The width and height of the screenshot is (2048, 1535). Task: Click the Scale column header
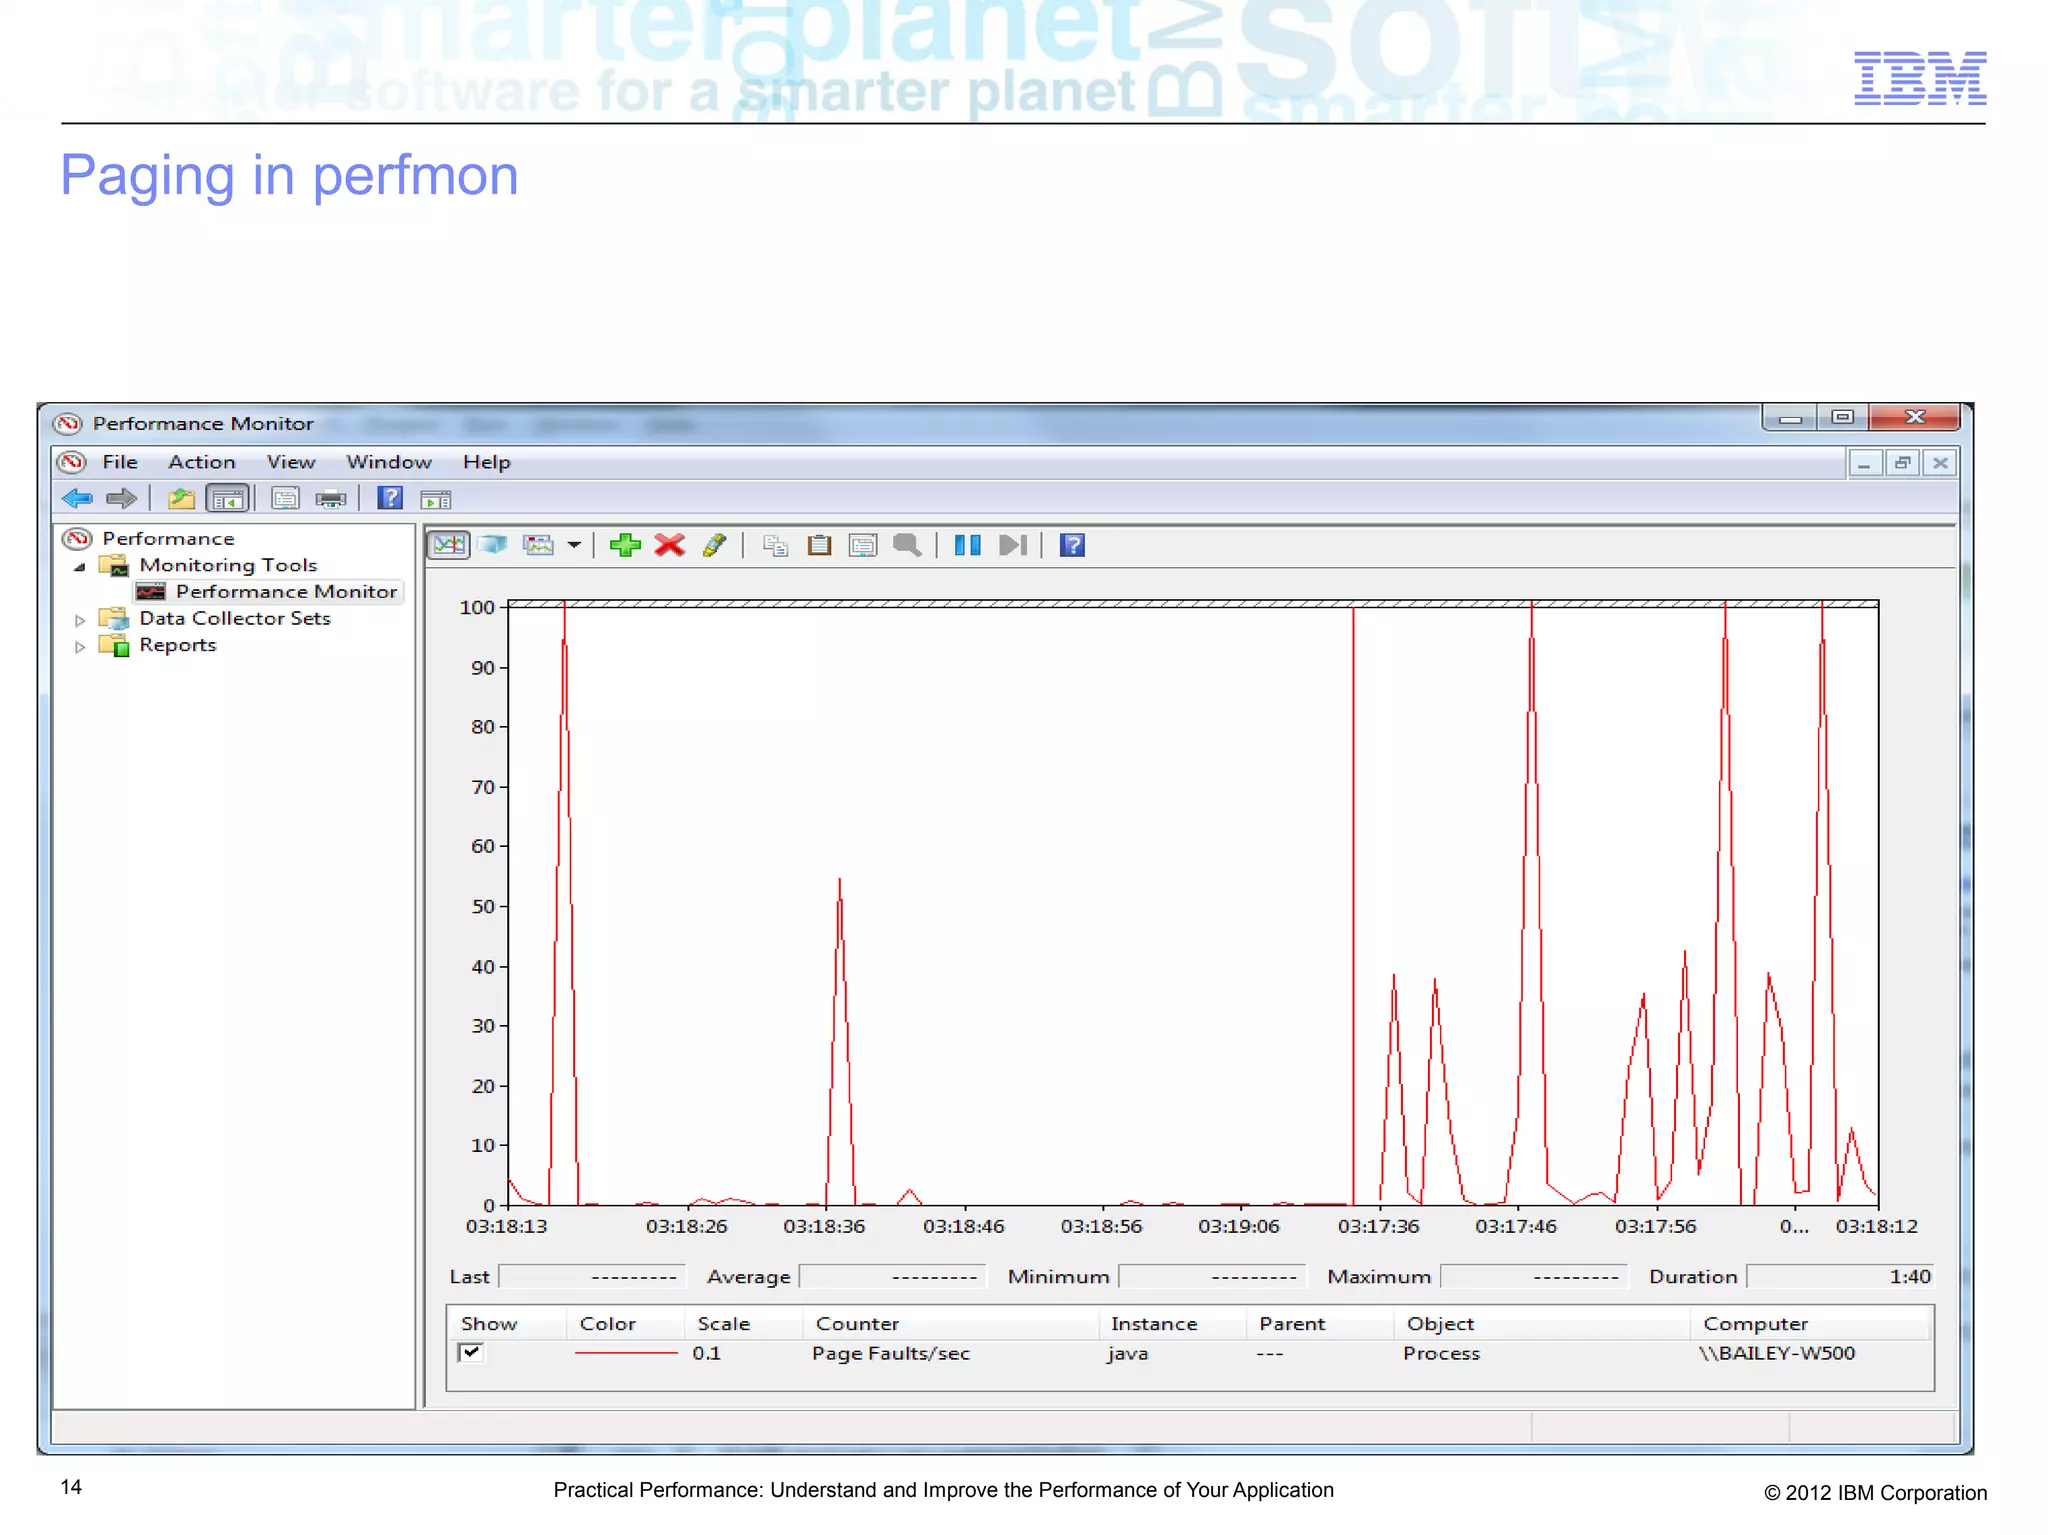pyautogui.click(x=742, y=1324)
